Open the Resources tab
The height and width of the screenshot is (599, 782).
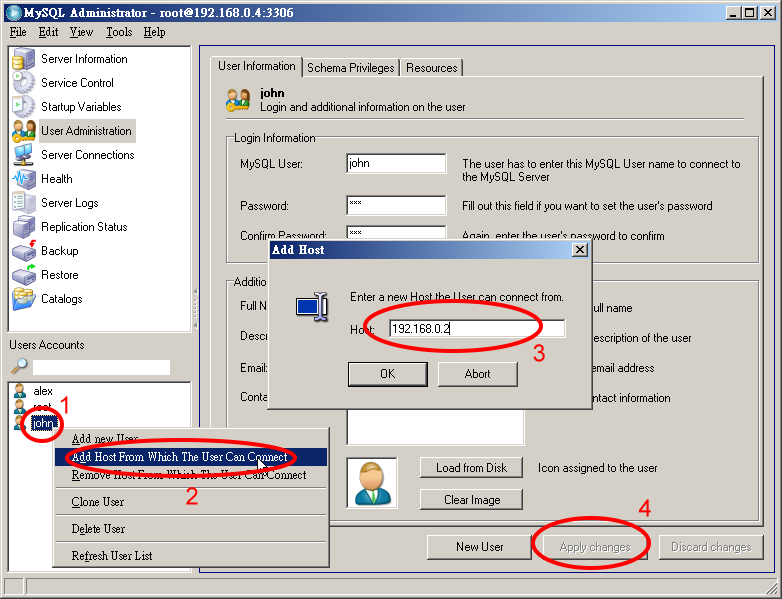[431, 68]
